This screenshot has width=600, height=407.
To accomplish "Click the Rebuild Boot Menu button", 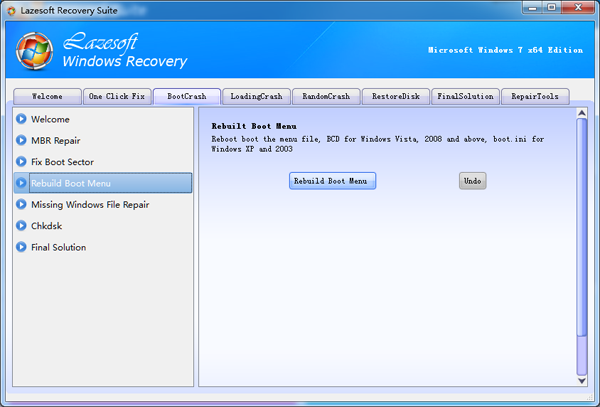I will [332, 181].
